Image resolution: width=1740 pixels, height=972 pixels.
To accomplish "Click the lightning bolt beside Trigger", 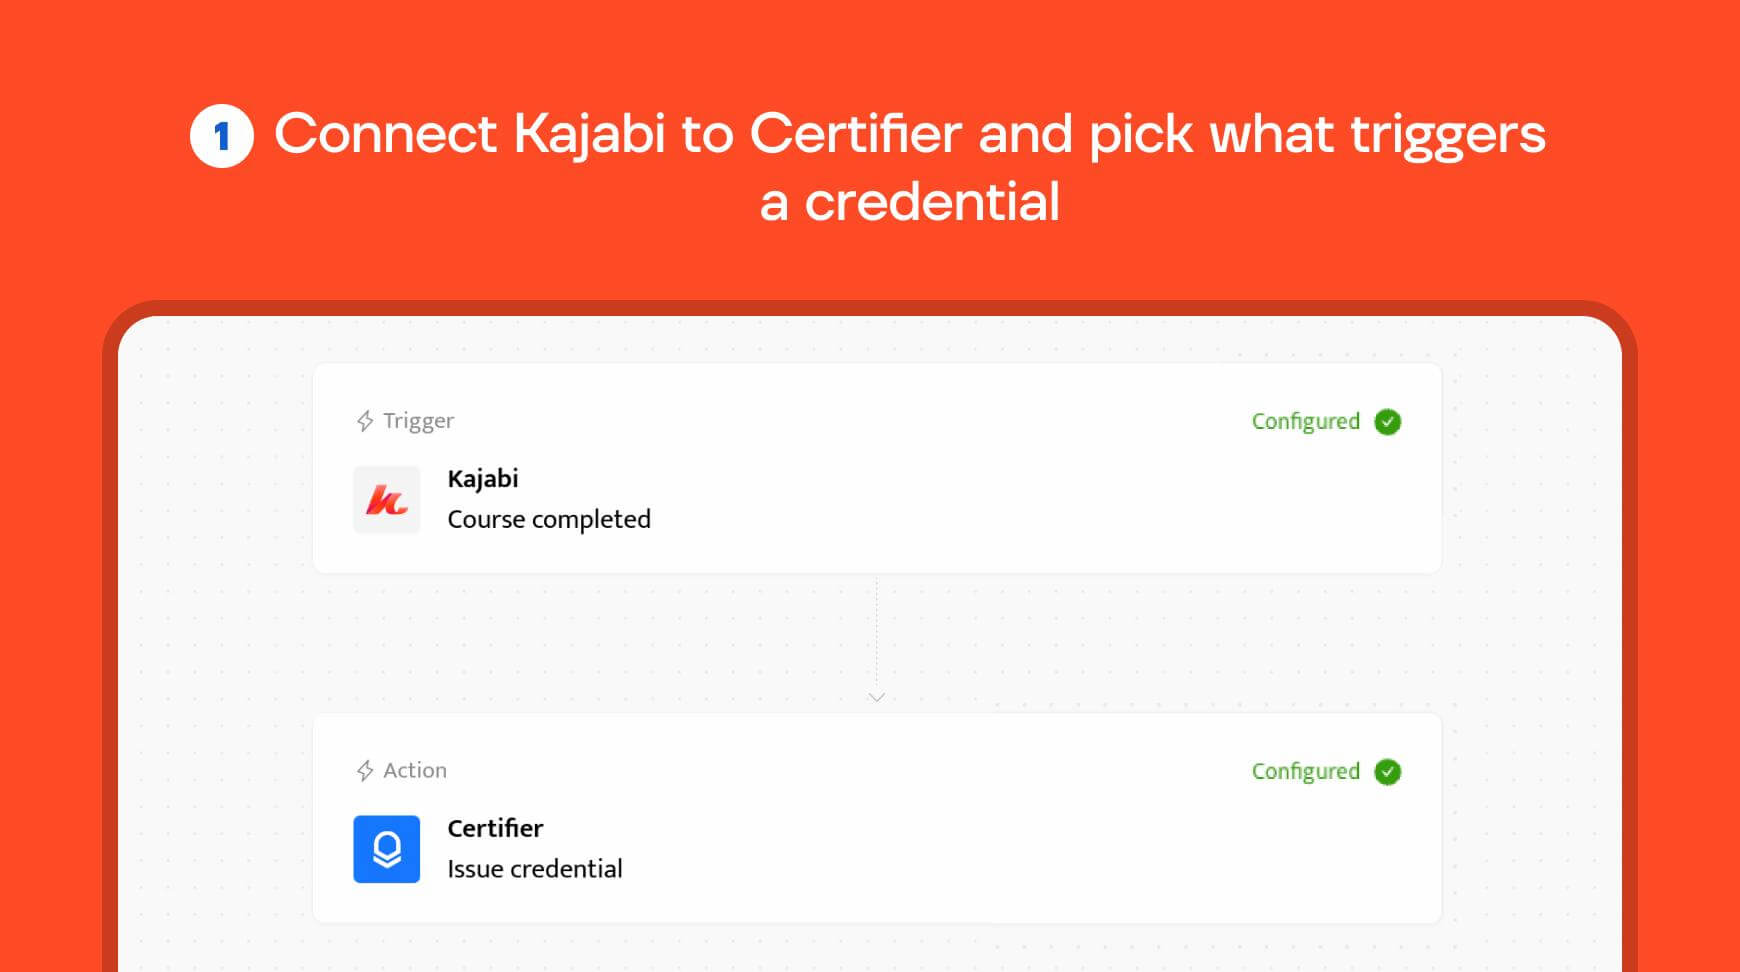I will point(365,421).
